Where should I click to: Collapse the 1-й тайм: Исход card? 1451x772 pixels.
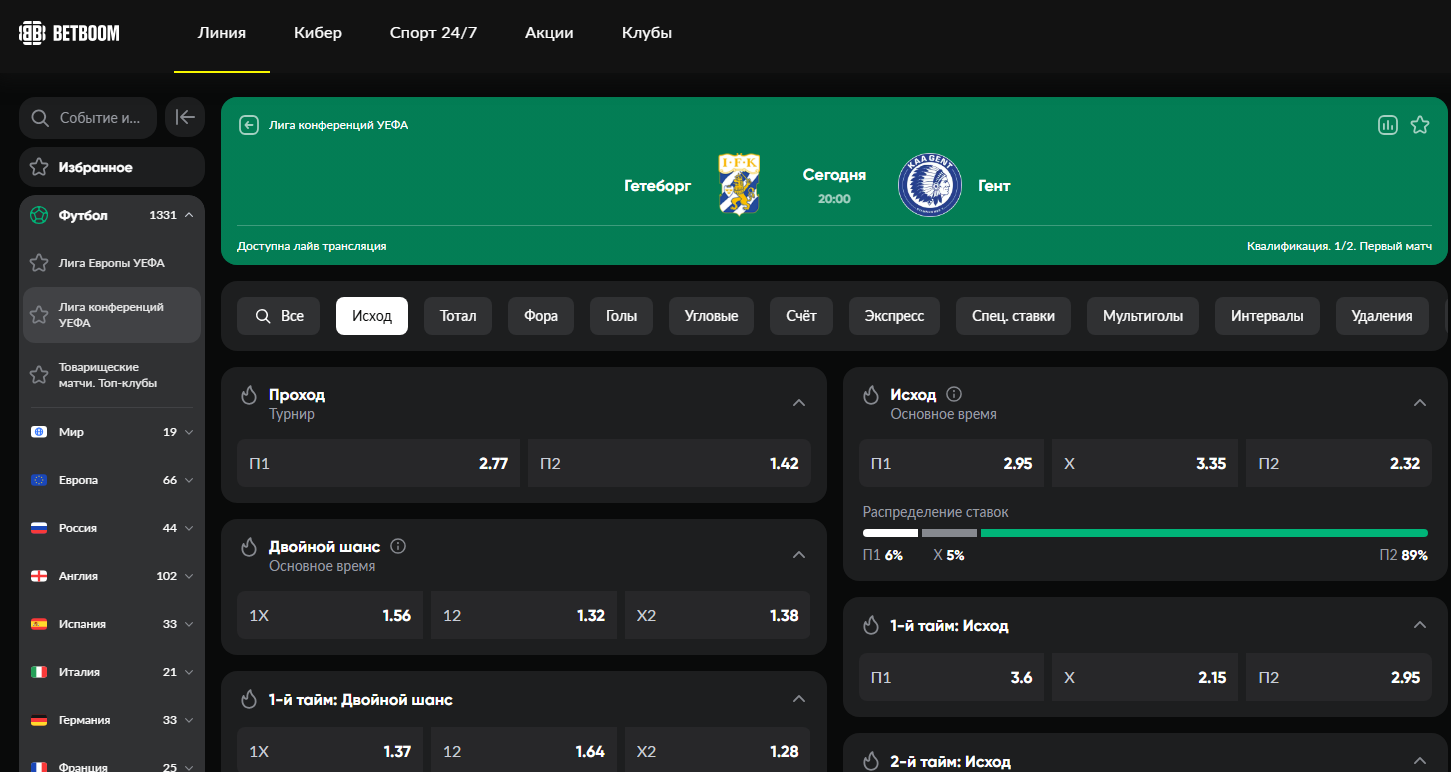coord(1420,625)
